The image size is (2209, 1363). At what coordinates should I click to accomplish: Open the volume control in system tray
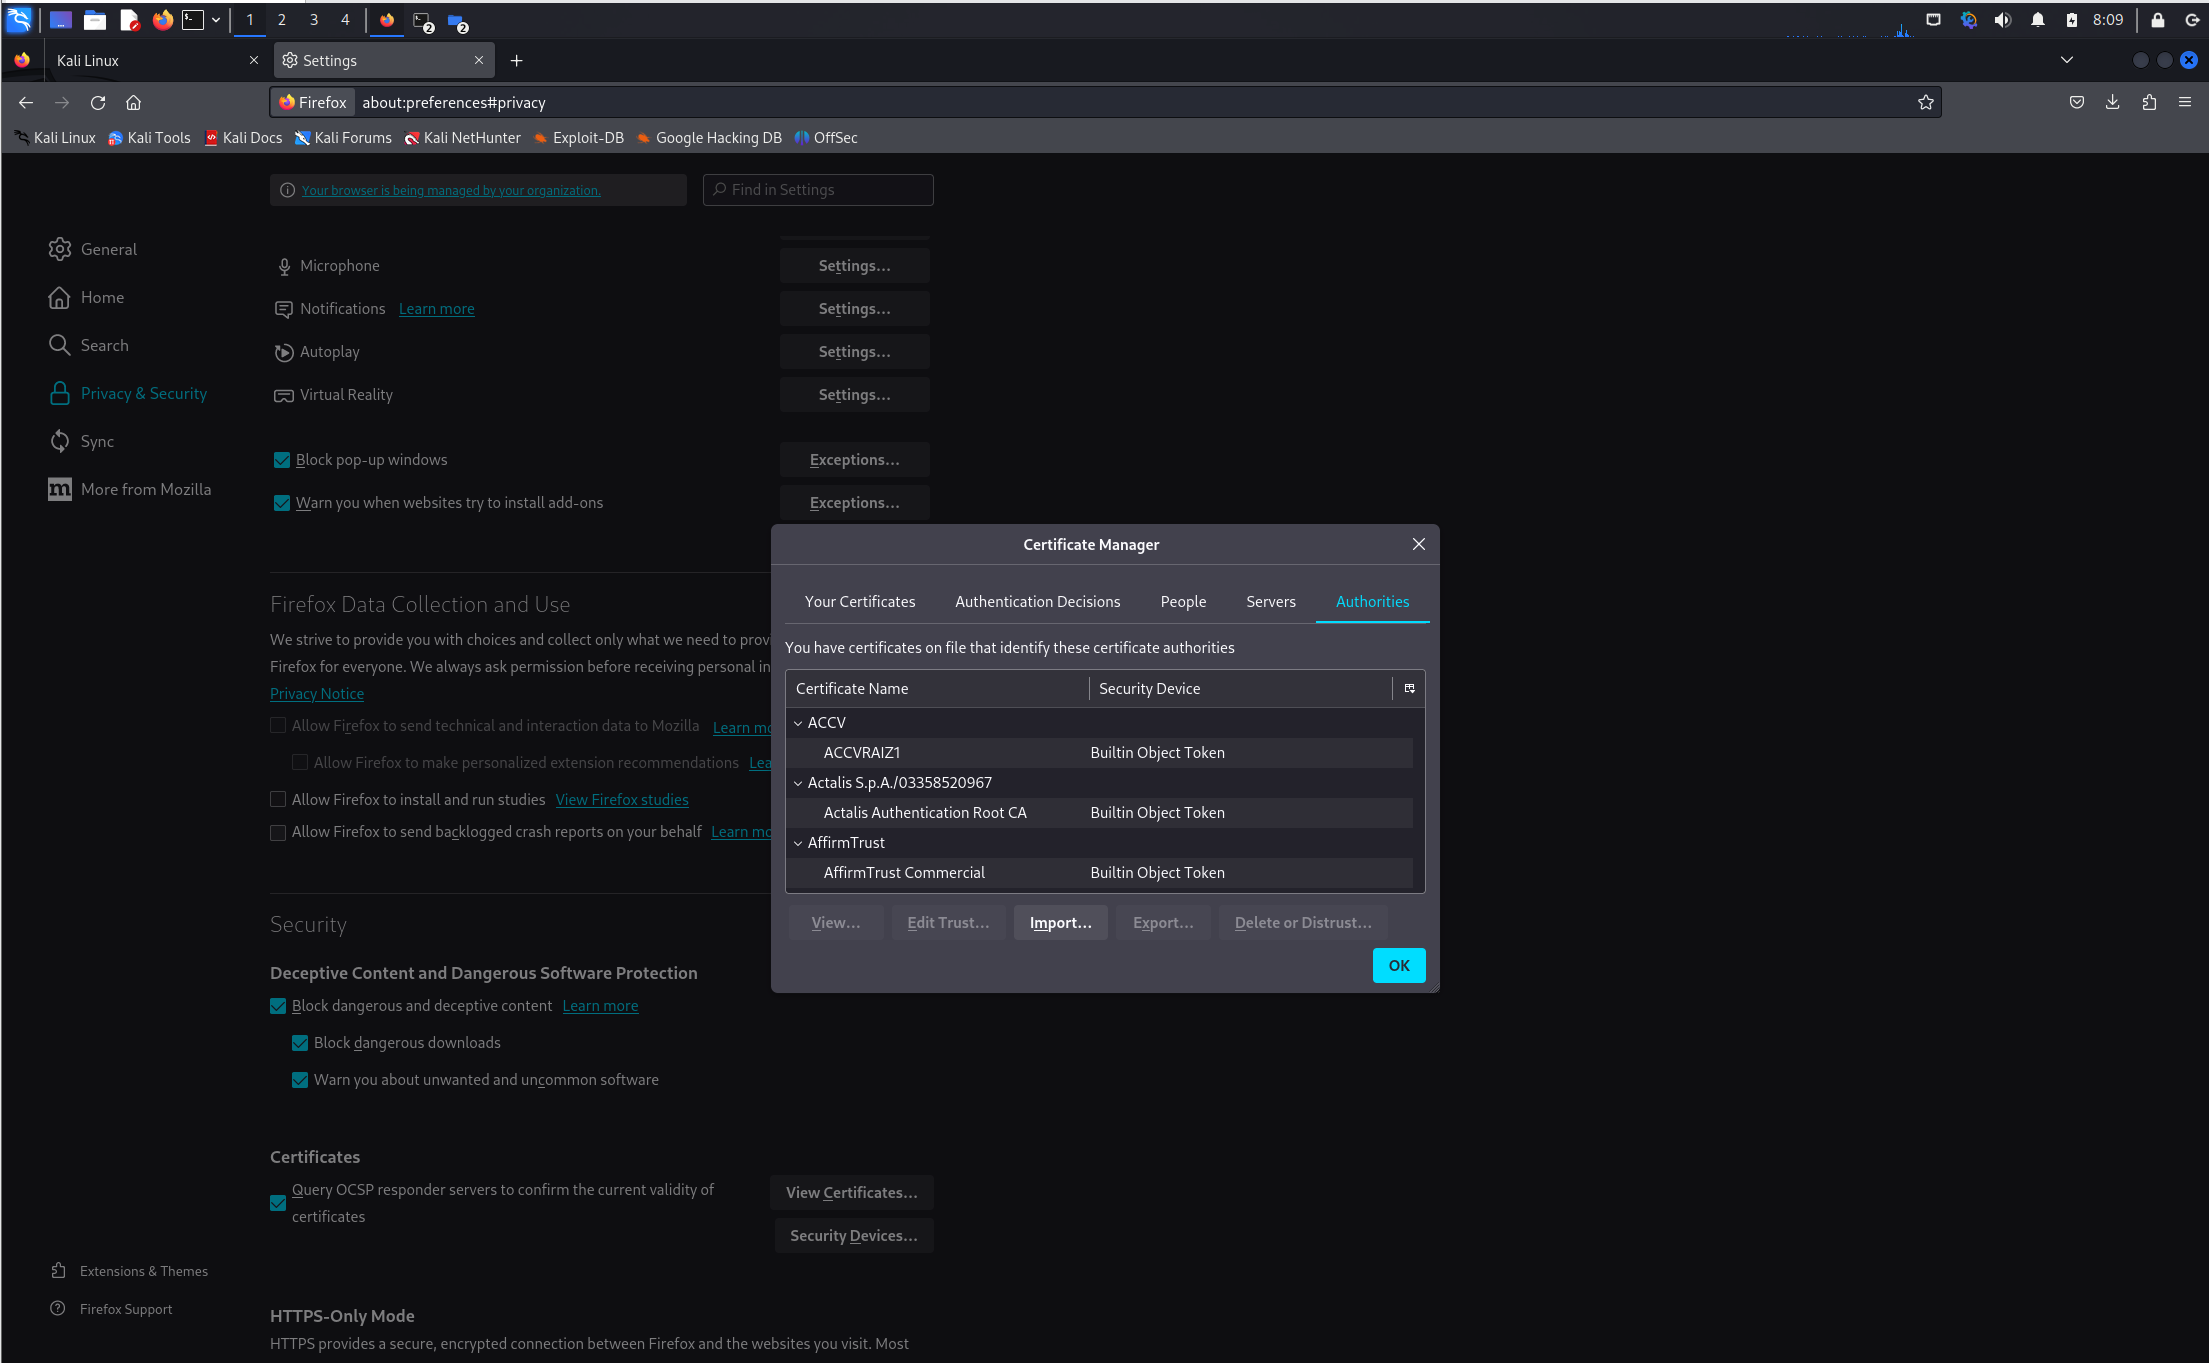pyautogui.click(x=2003, y=20)
